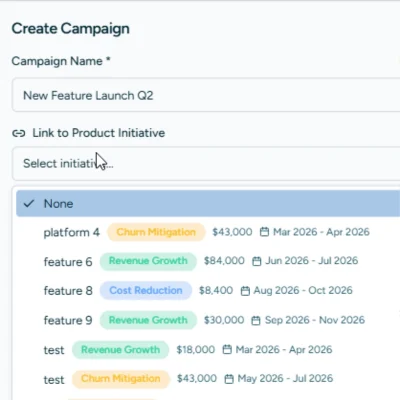
Task: Click the Jun 2026 - Jul 2026 date range
Action: point(311,260)
